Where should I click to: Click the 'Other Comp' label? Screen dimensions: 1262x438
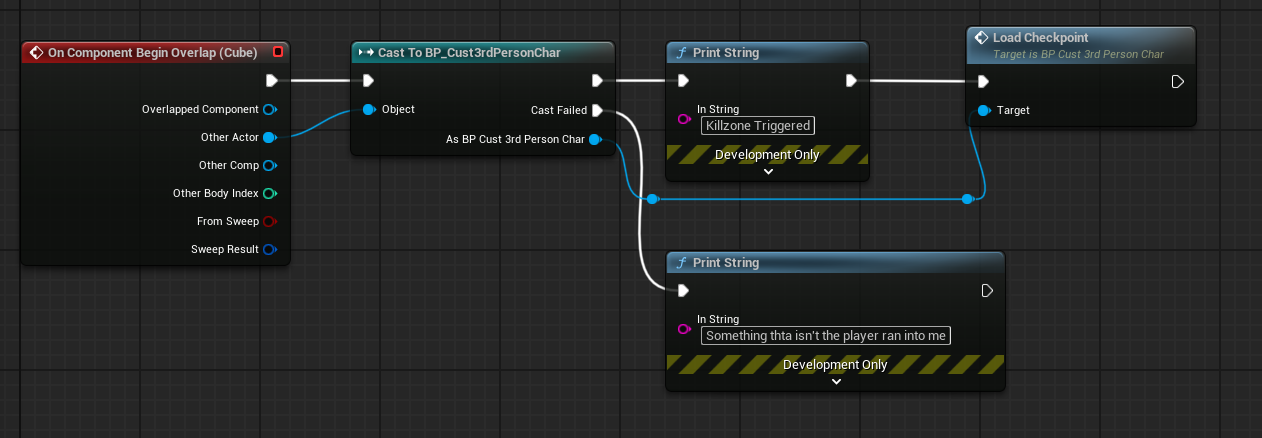(229, 165)
